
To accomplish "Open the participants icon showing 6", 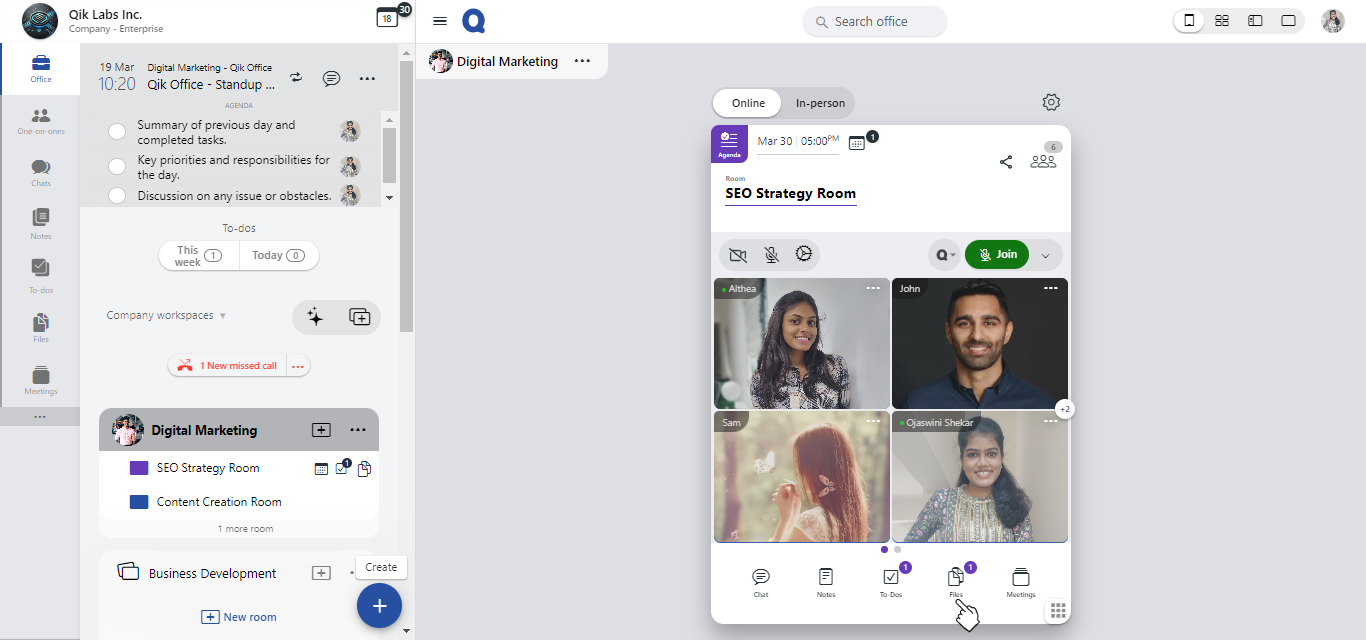I will (1043, 160).
